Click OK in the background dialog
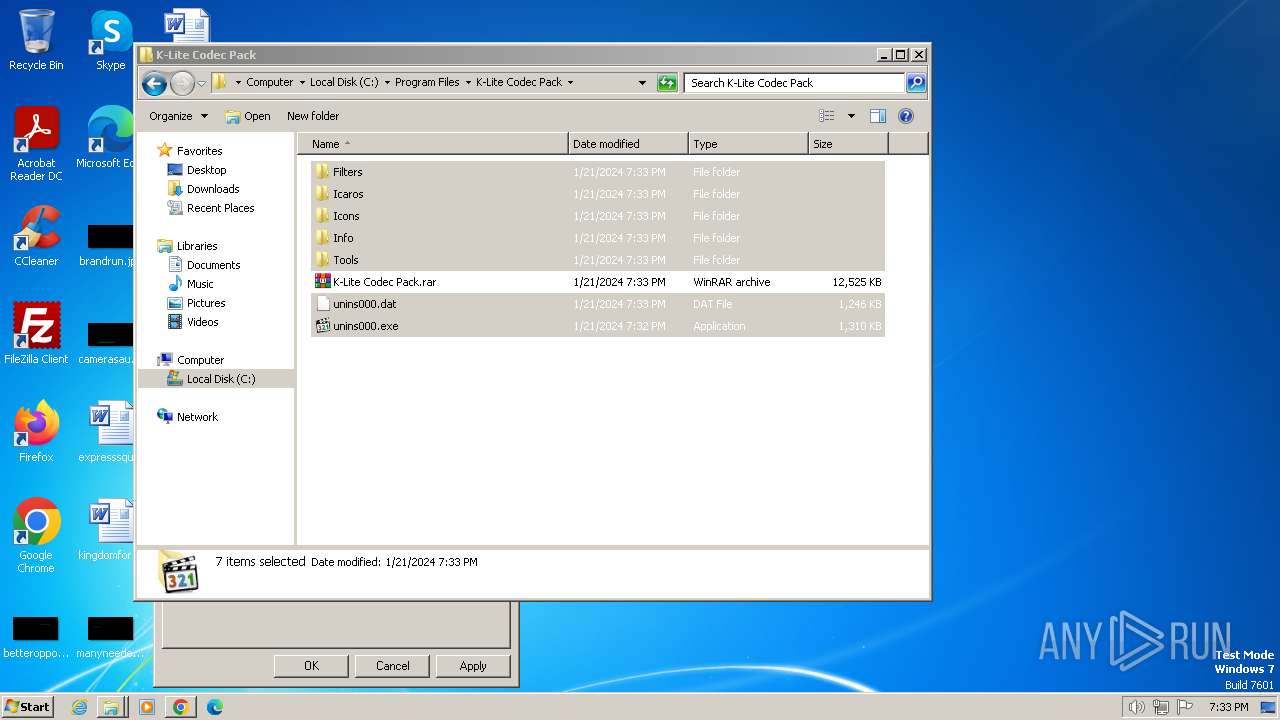Image resolution: width=1280 pixels, height=720 pixels. pos(311,666)
